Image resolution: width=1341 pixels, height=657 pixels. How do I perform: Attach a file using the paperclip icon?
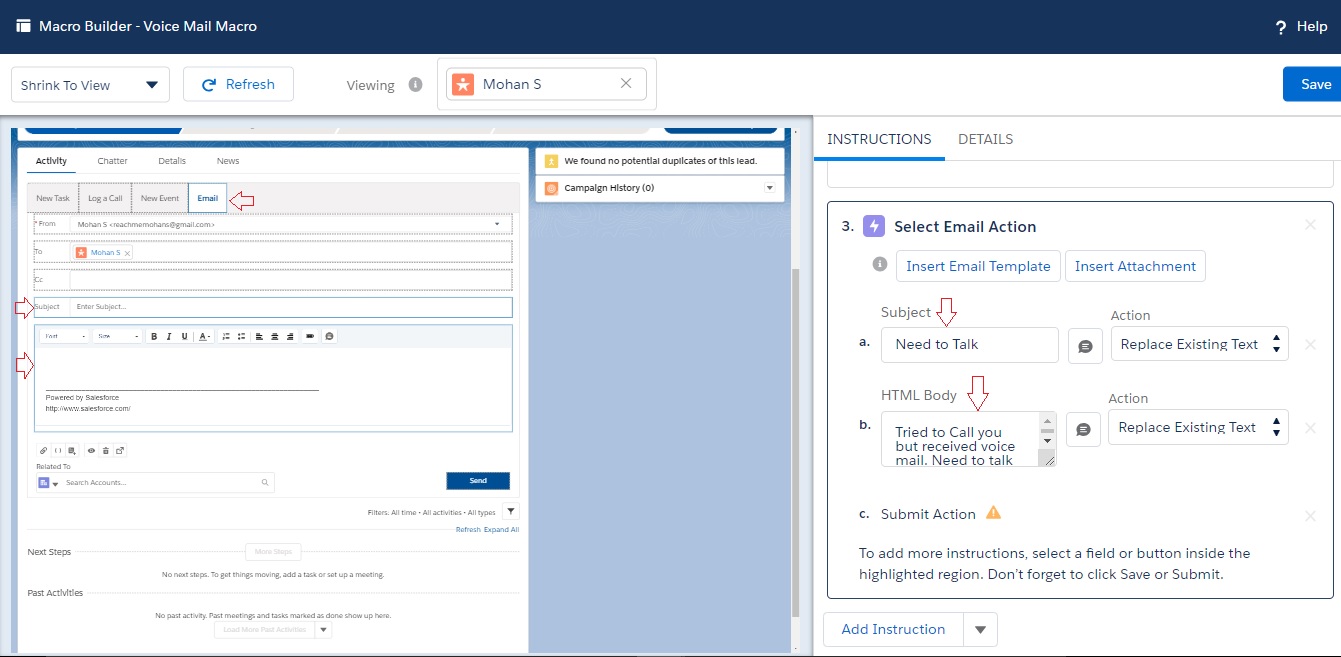point(44,450)
